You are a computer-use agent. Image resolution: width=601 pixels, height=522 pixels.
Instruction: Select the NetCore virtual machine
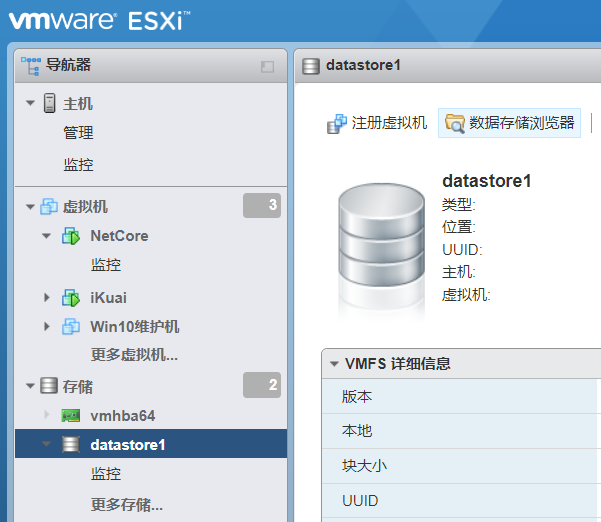point(119,236)
